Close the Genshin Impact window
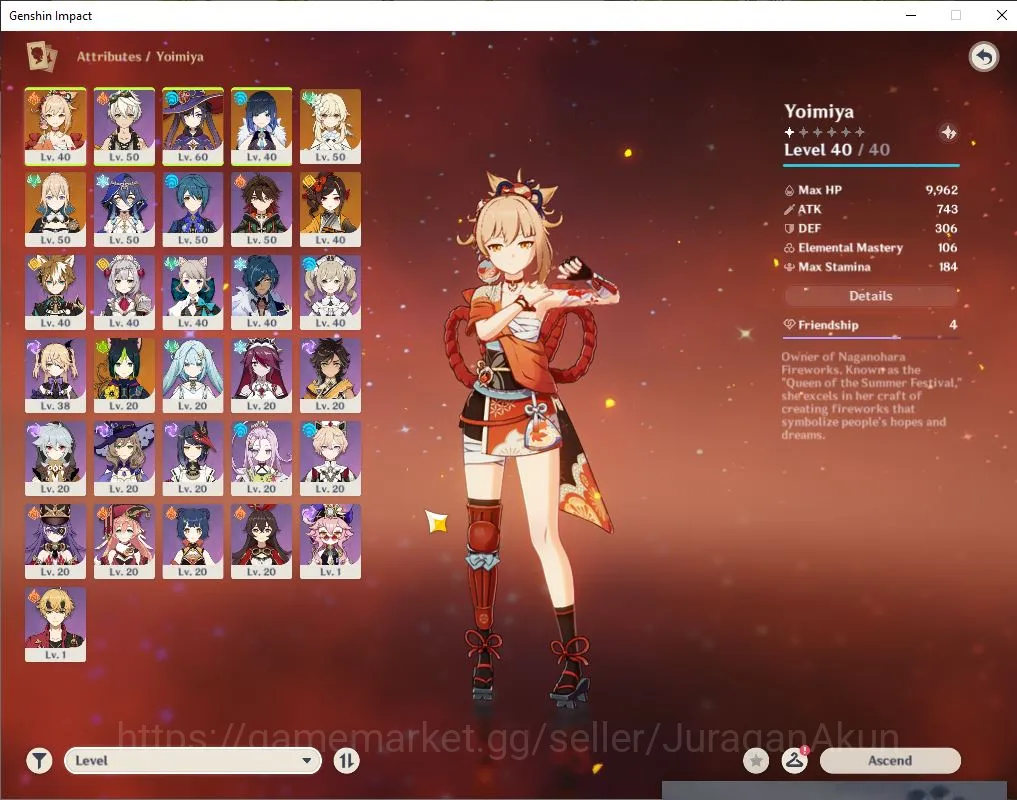Screen dimensions: 1017x800 pyautogui.click(x=1001, y=15)
